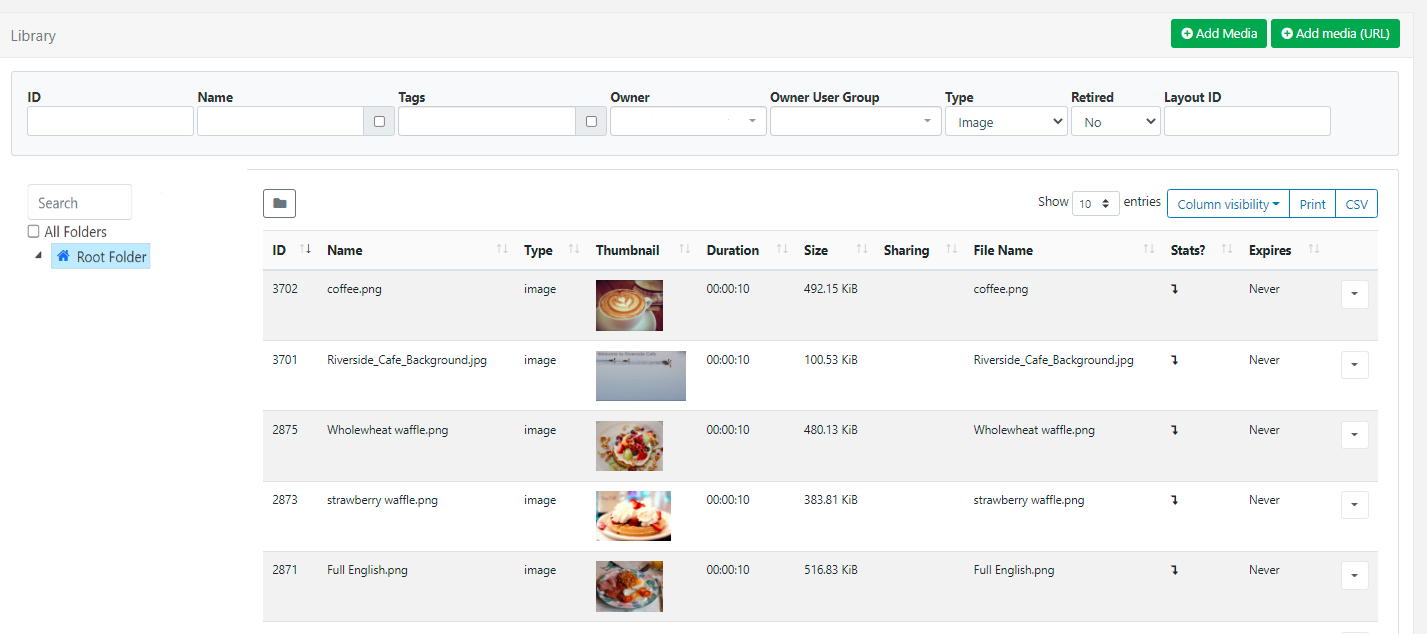Image resolution: width=1427 pixels, height=634 pixels.
Task: Click Stats icon in coffee.png row
Action: point(1175,290)
